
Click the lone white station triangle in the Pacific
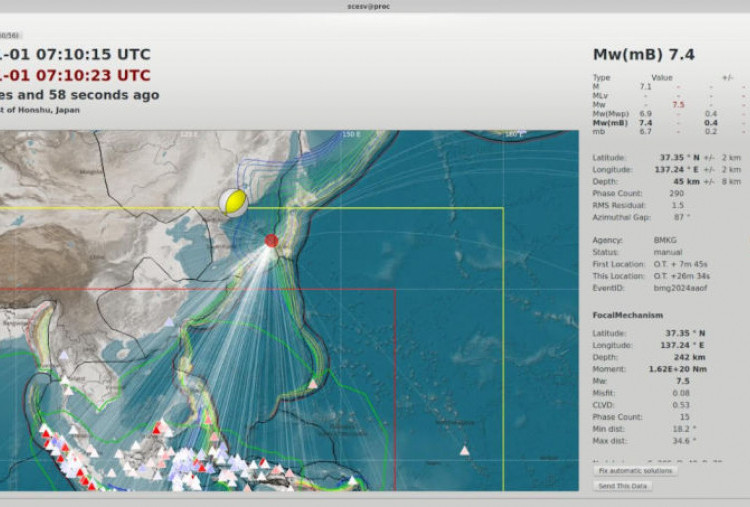(464, 451)
